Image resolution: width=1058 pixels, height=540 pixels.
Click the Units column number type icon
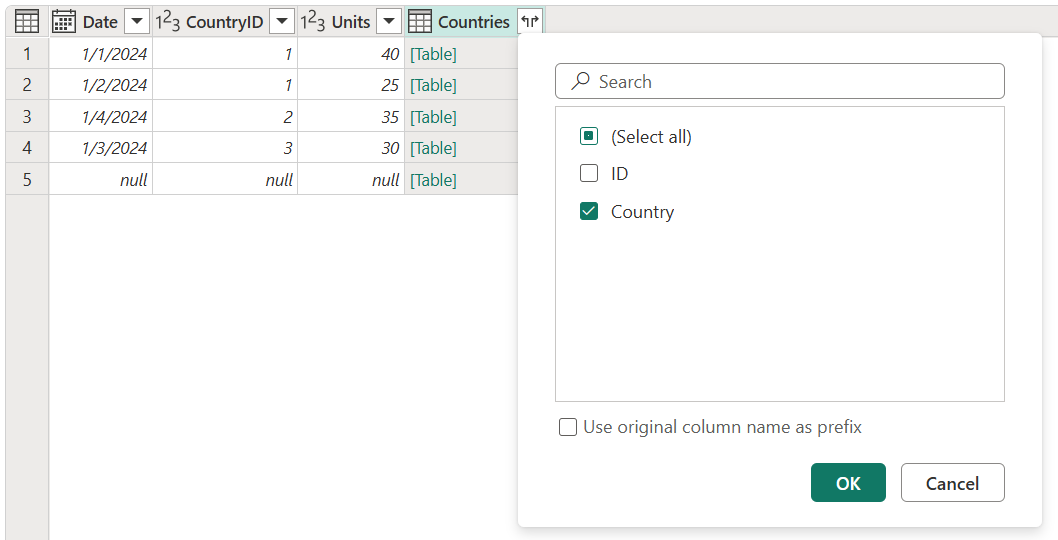point(313,22)
